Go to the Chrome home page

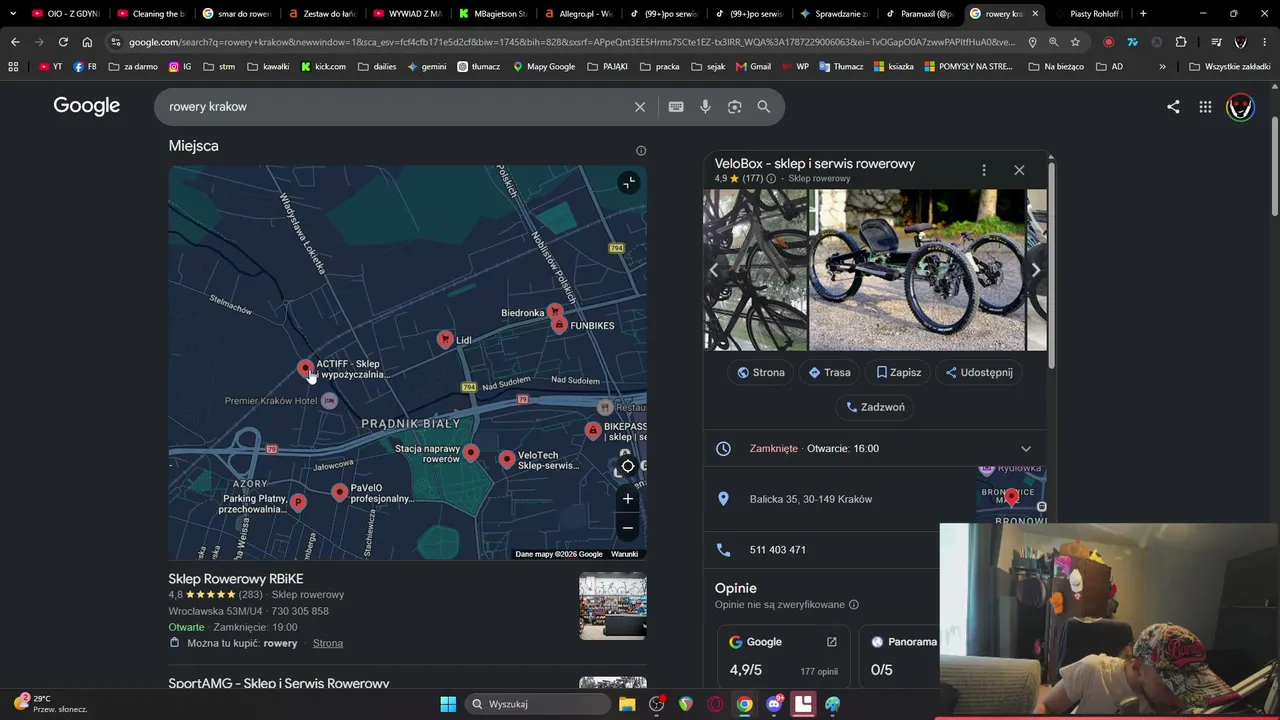[x=87, y=42]
